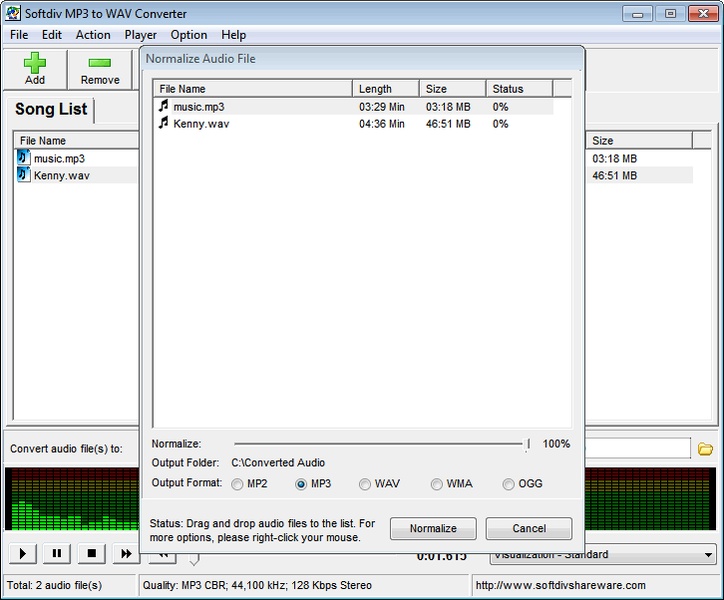Sort the dialog list by Length column
Screen dimensions: 724x600
[x=385, y=89]
